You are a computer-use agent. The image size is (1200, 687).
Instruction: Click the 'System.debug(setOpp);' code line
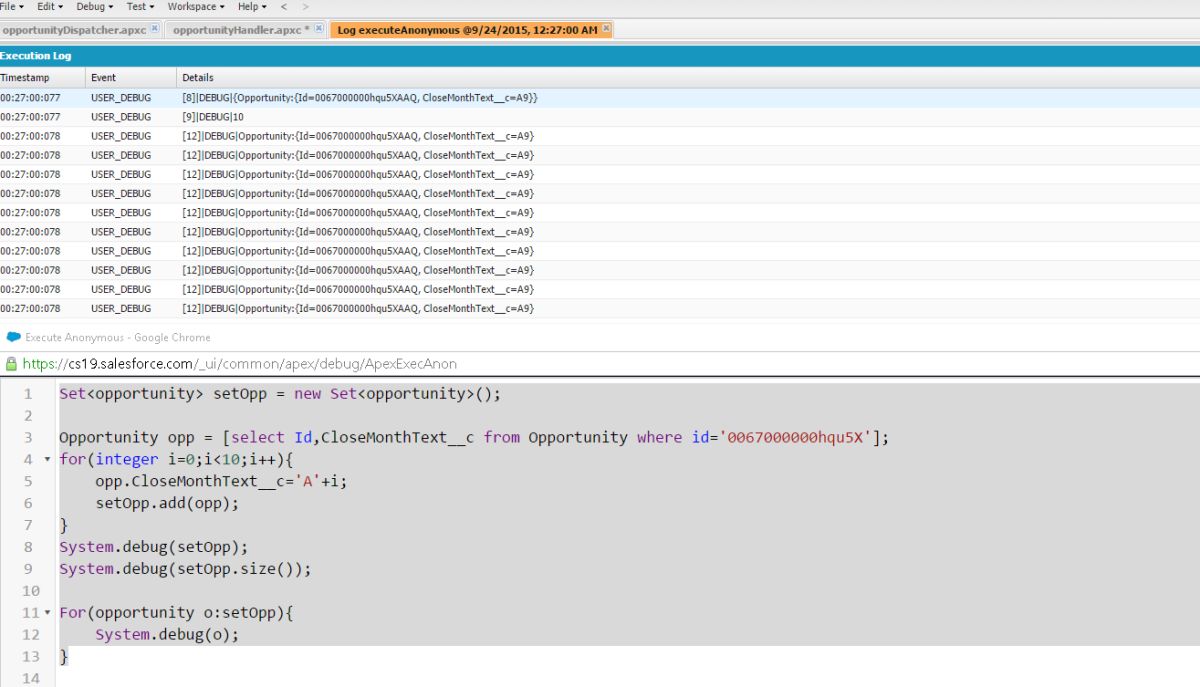pyautogui.click(x=153, y=547)
